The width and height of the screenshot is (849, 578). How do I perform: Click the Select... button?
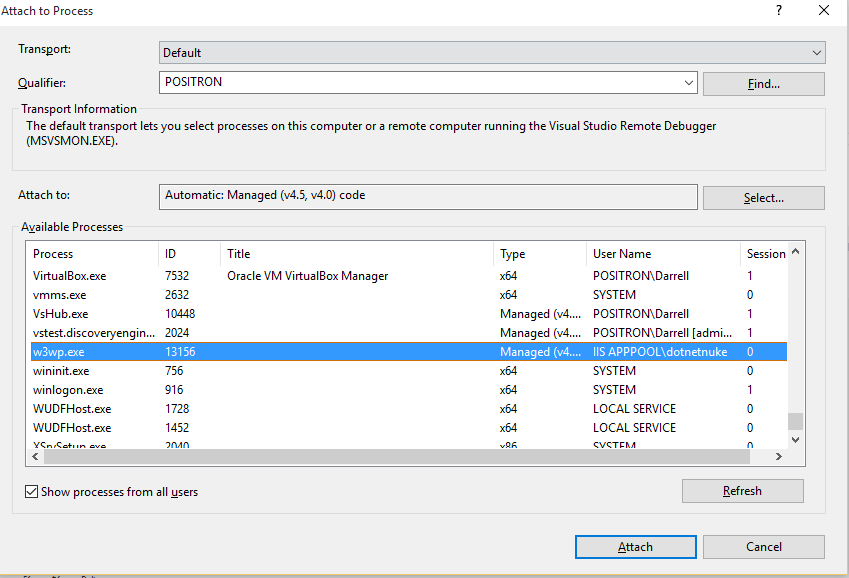pyautogui.click(x=763, y=198)
